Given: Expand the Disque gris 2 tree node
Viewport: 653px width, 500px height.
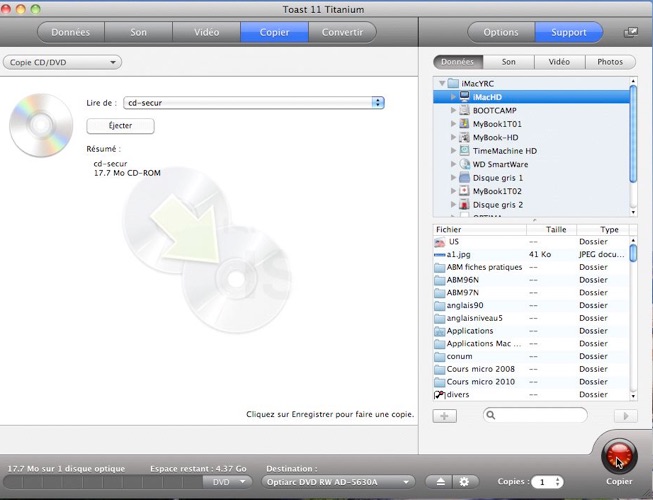Looking at the screenshot, I should click(x=453, y=204).
